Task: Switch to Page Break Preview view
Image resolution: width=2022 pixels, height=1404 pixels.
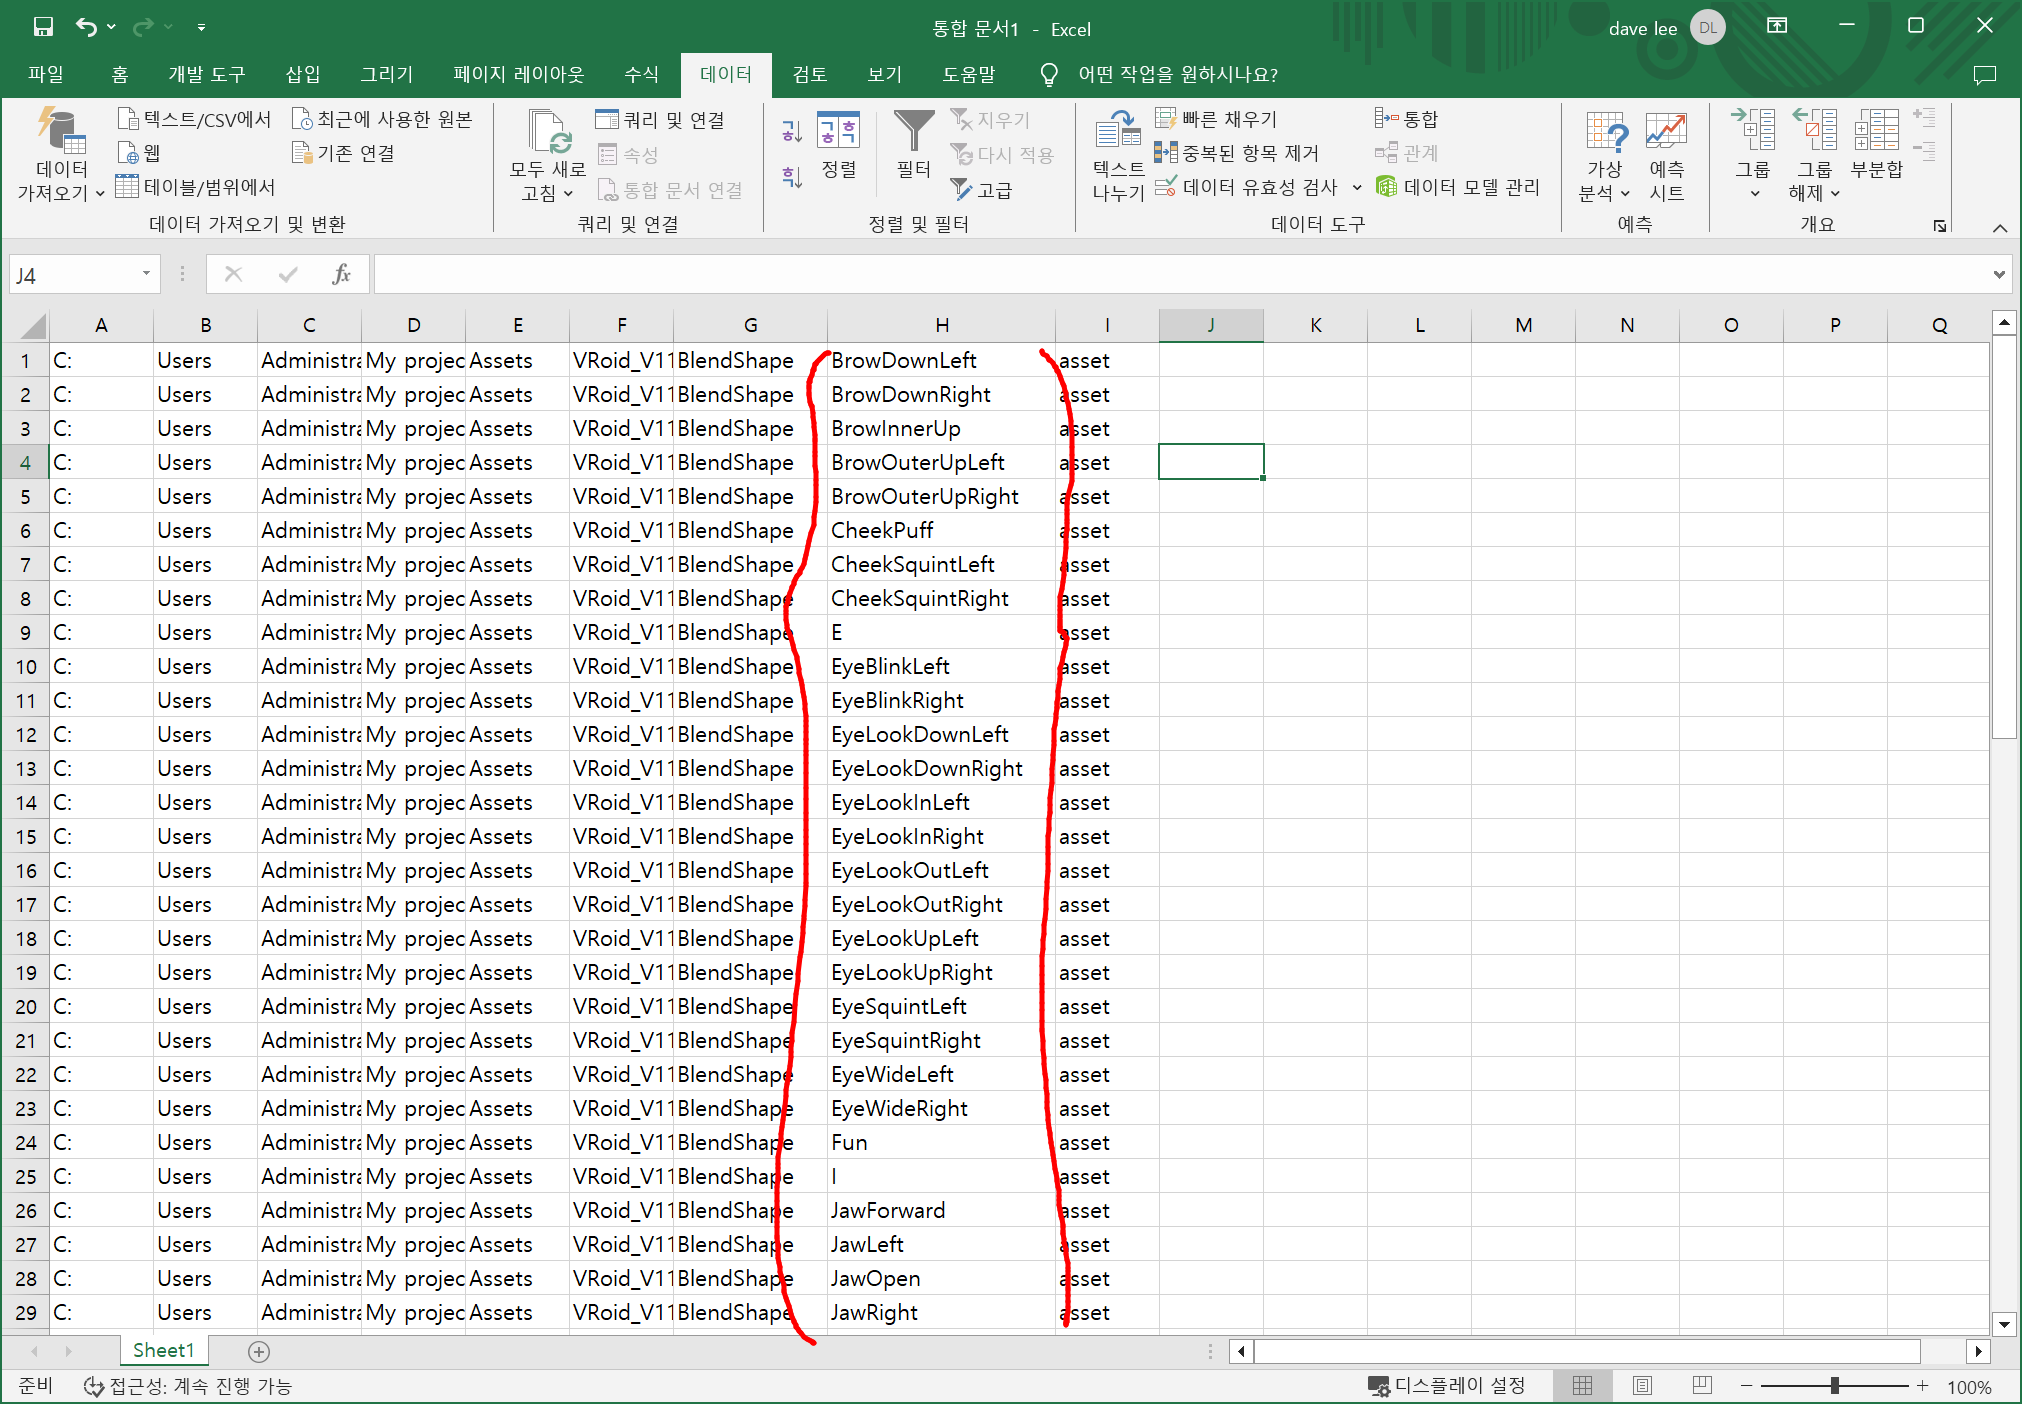Action: click(x=1702, y=1385)
